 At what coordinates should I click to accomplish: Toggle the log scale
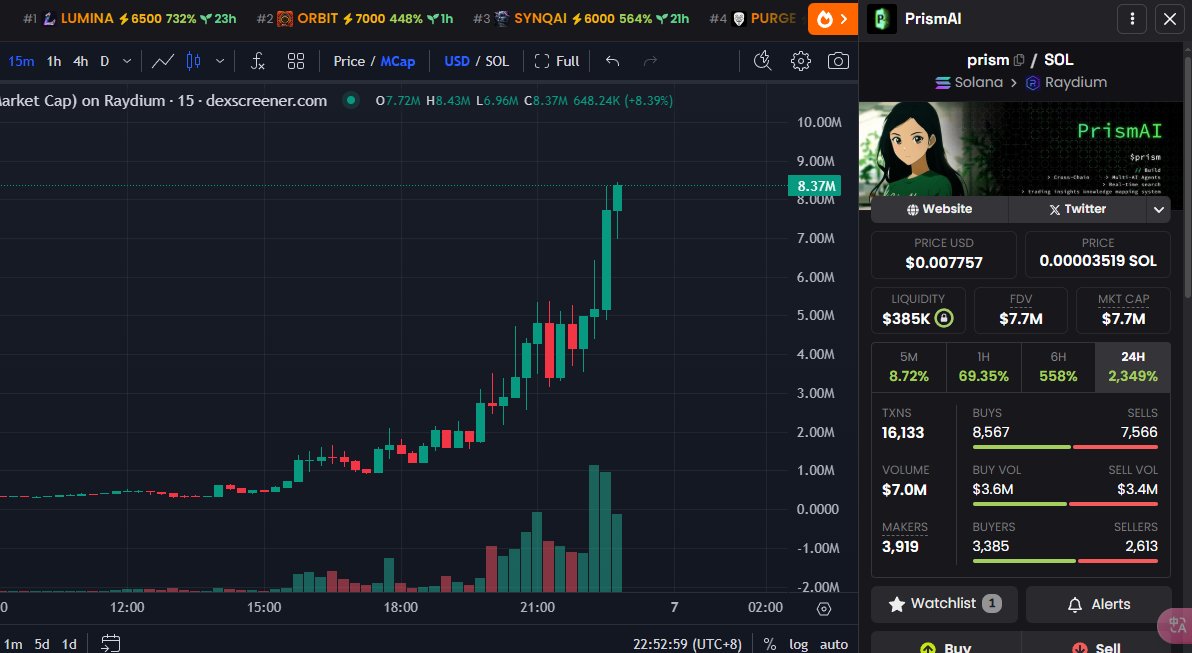(x=798, y=644)
